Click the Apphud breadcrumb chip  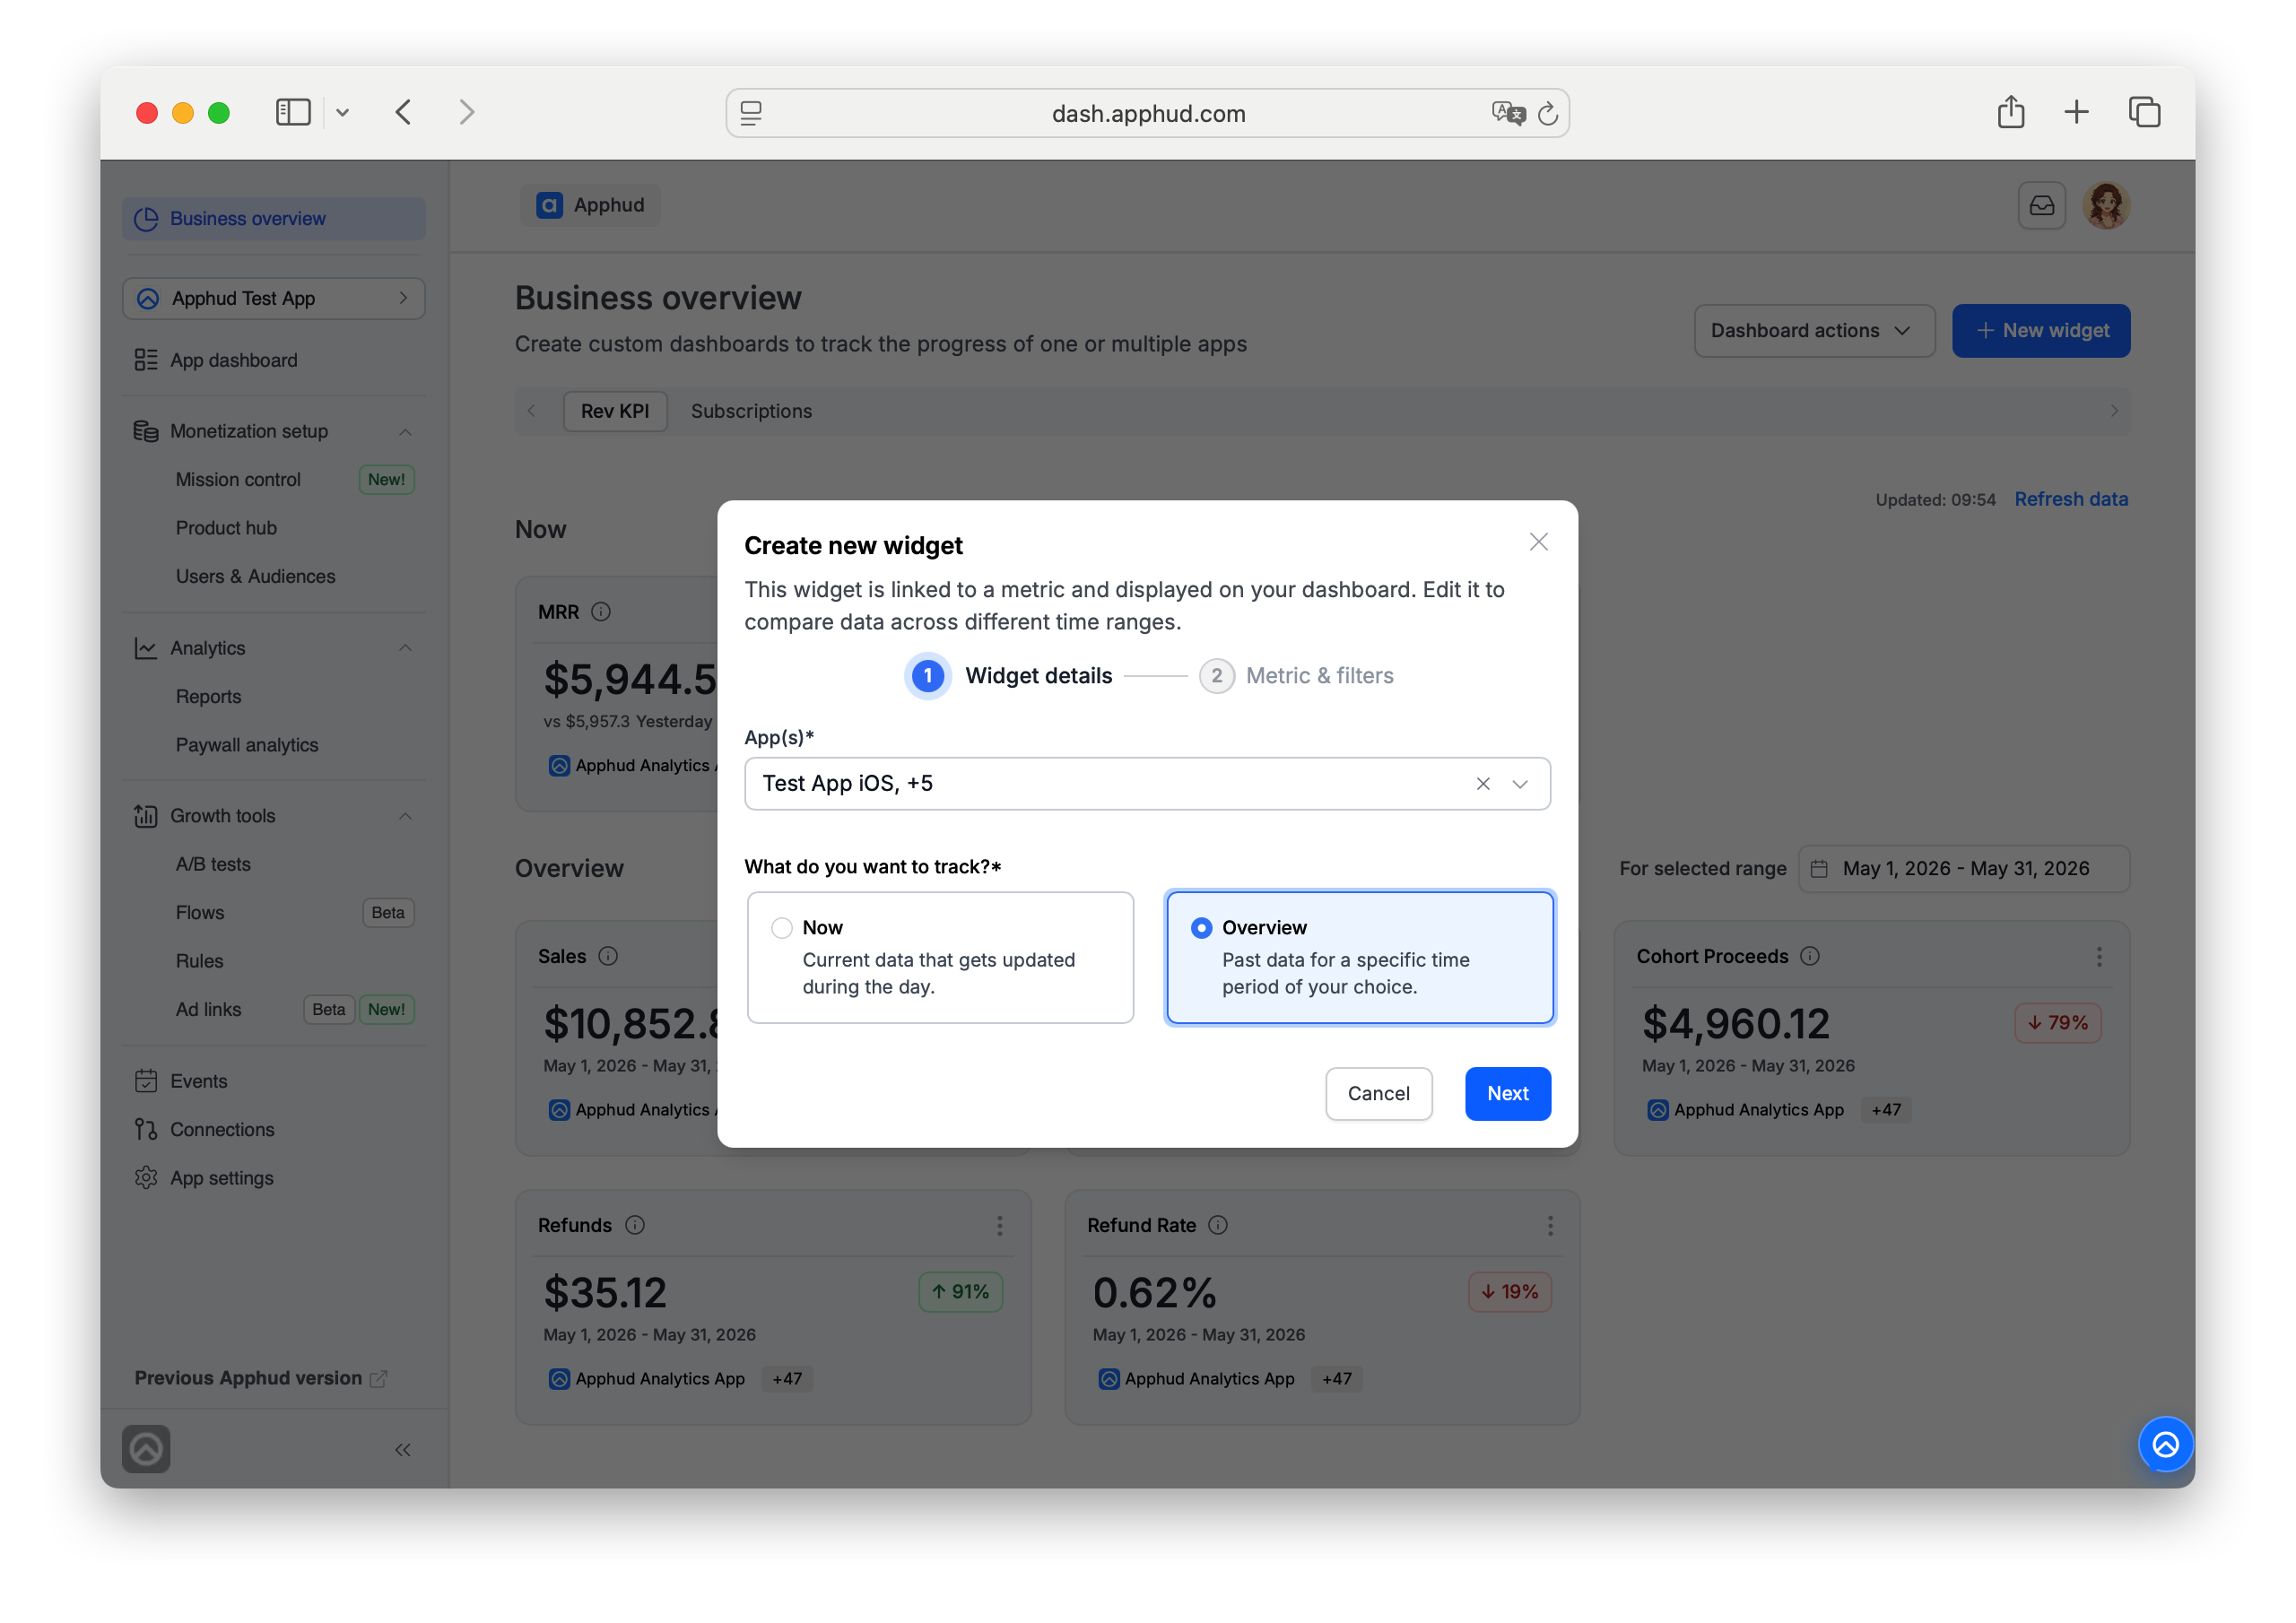click(590, 205)
